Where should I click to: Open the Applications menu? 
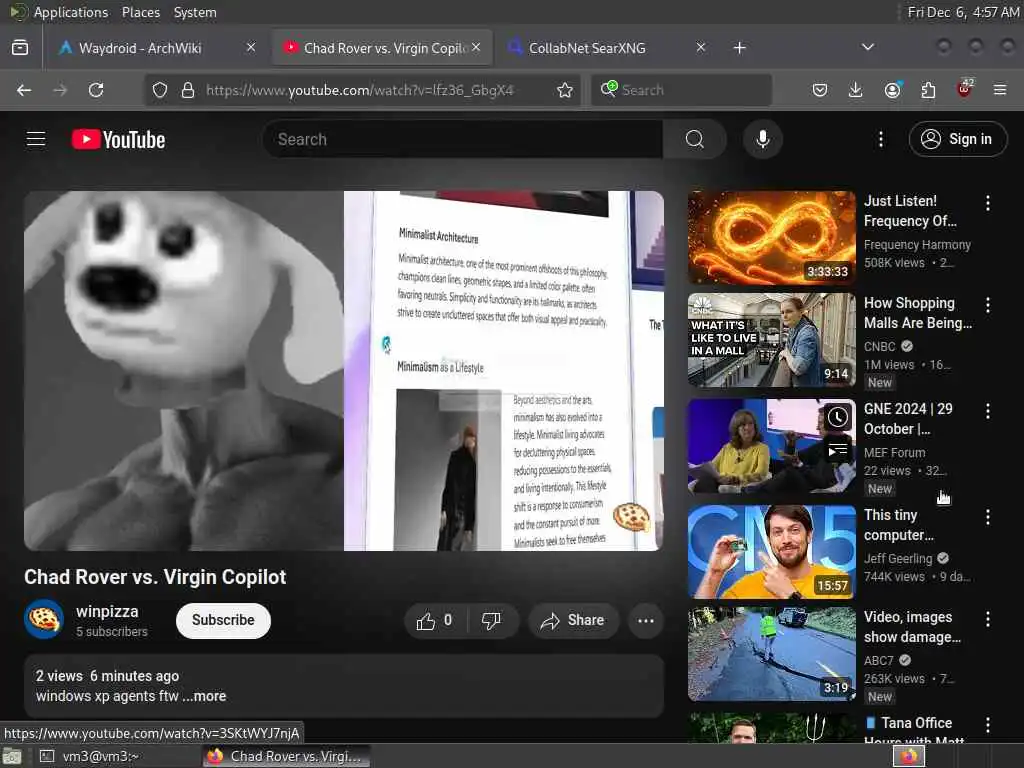tap(60, 12)
